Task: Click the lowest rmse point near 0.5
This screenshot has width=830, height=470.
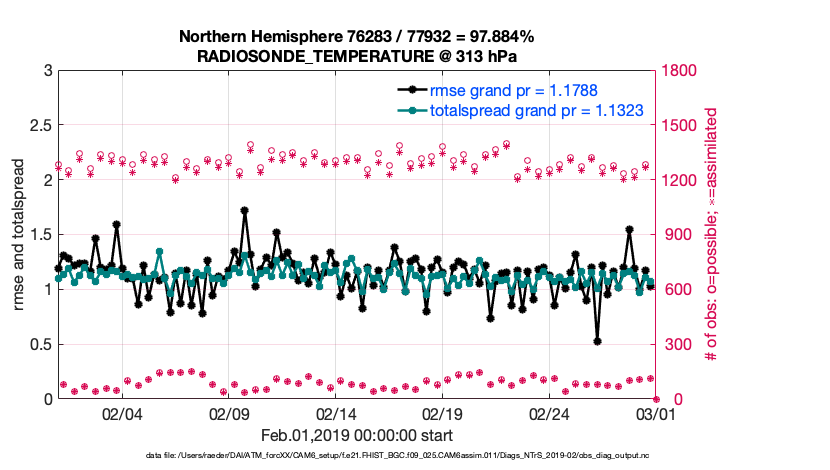Action: 597,341
